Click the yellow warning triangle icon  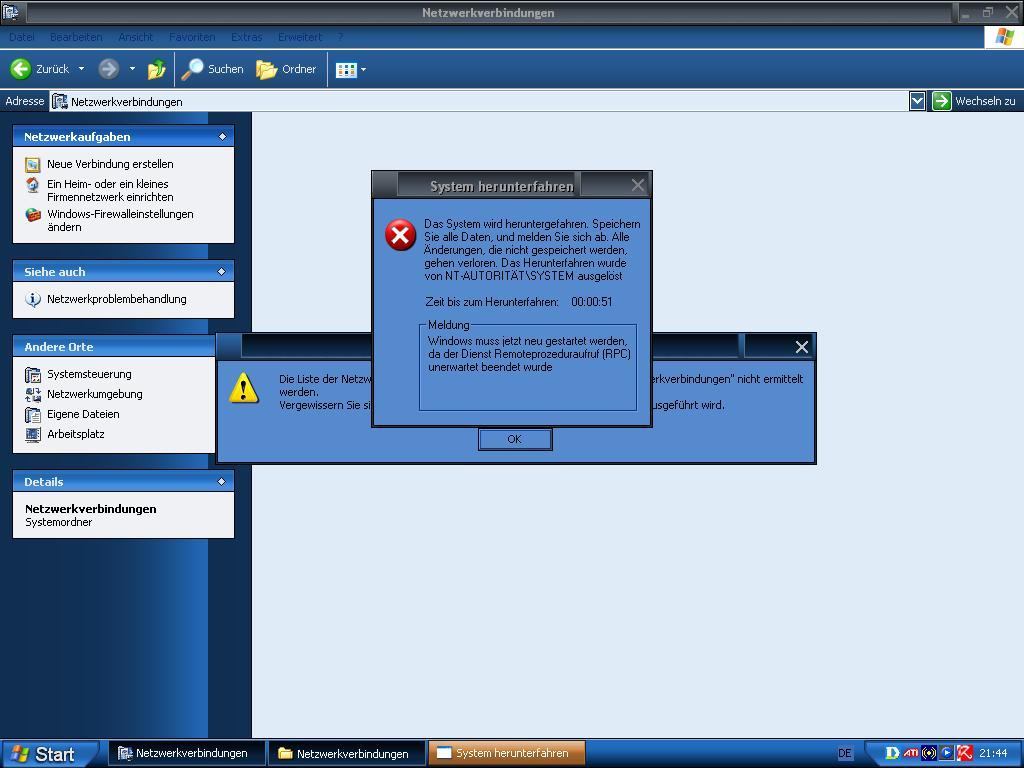(x=244, y=388)
